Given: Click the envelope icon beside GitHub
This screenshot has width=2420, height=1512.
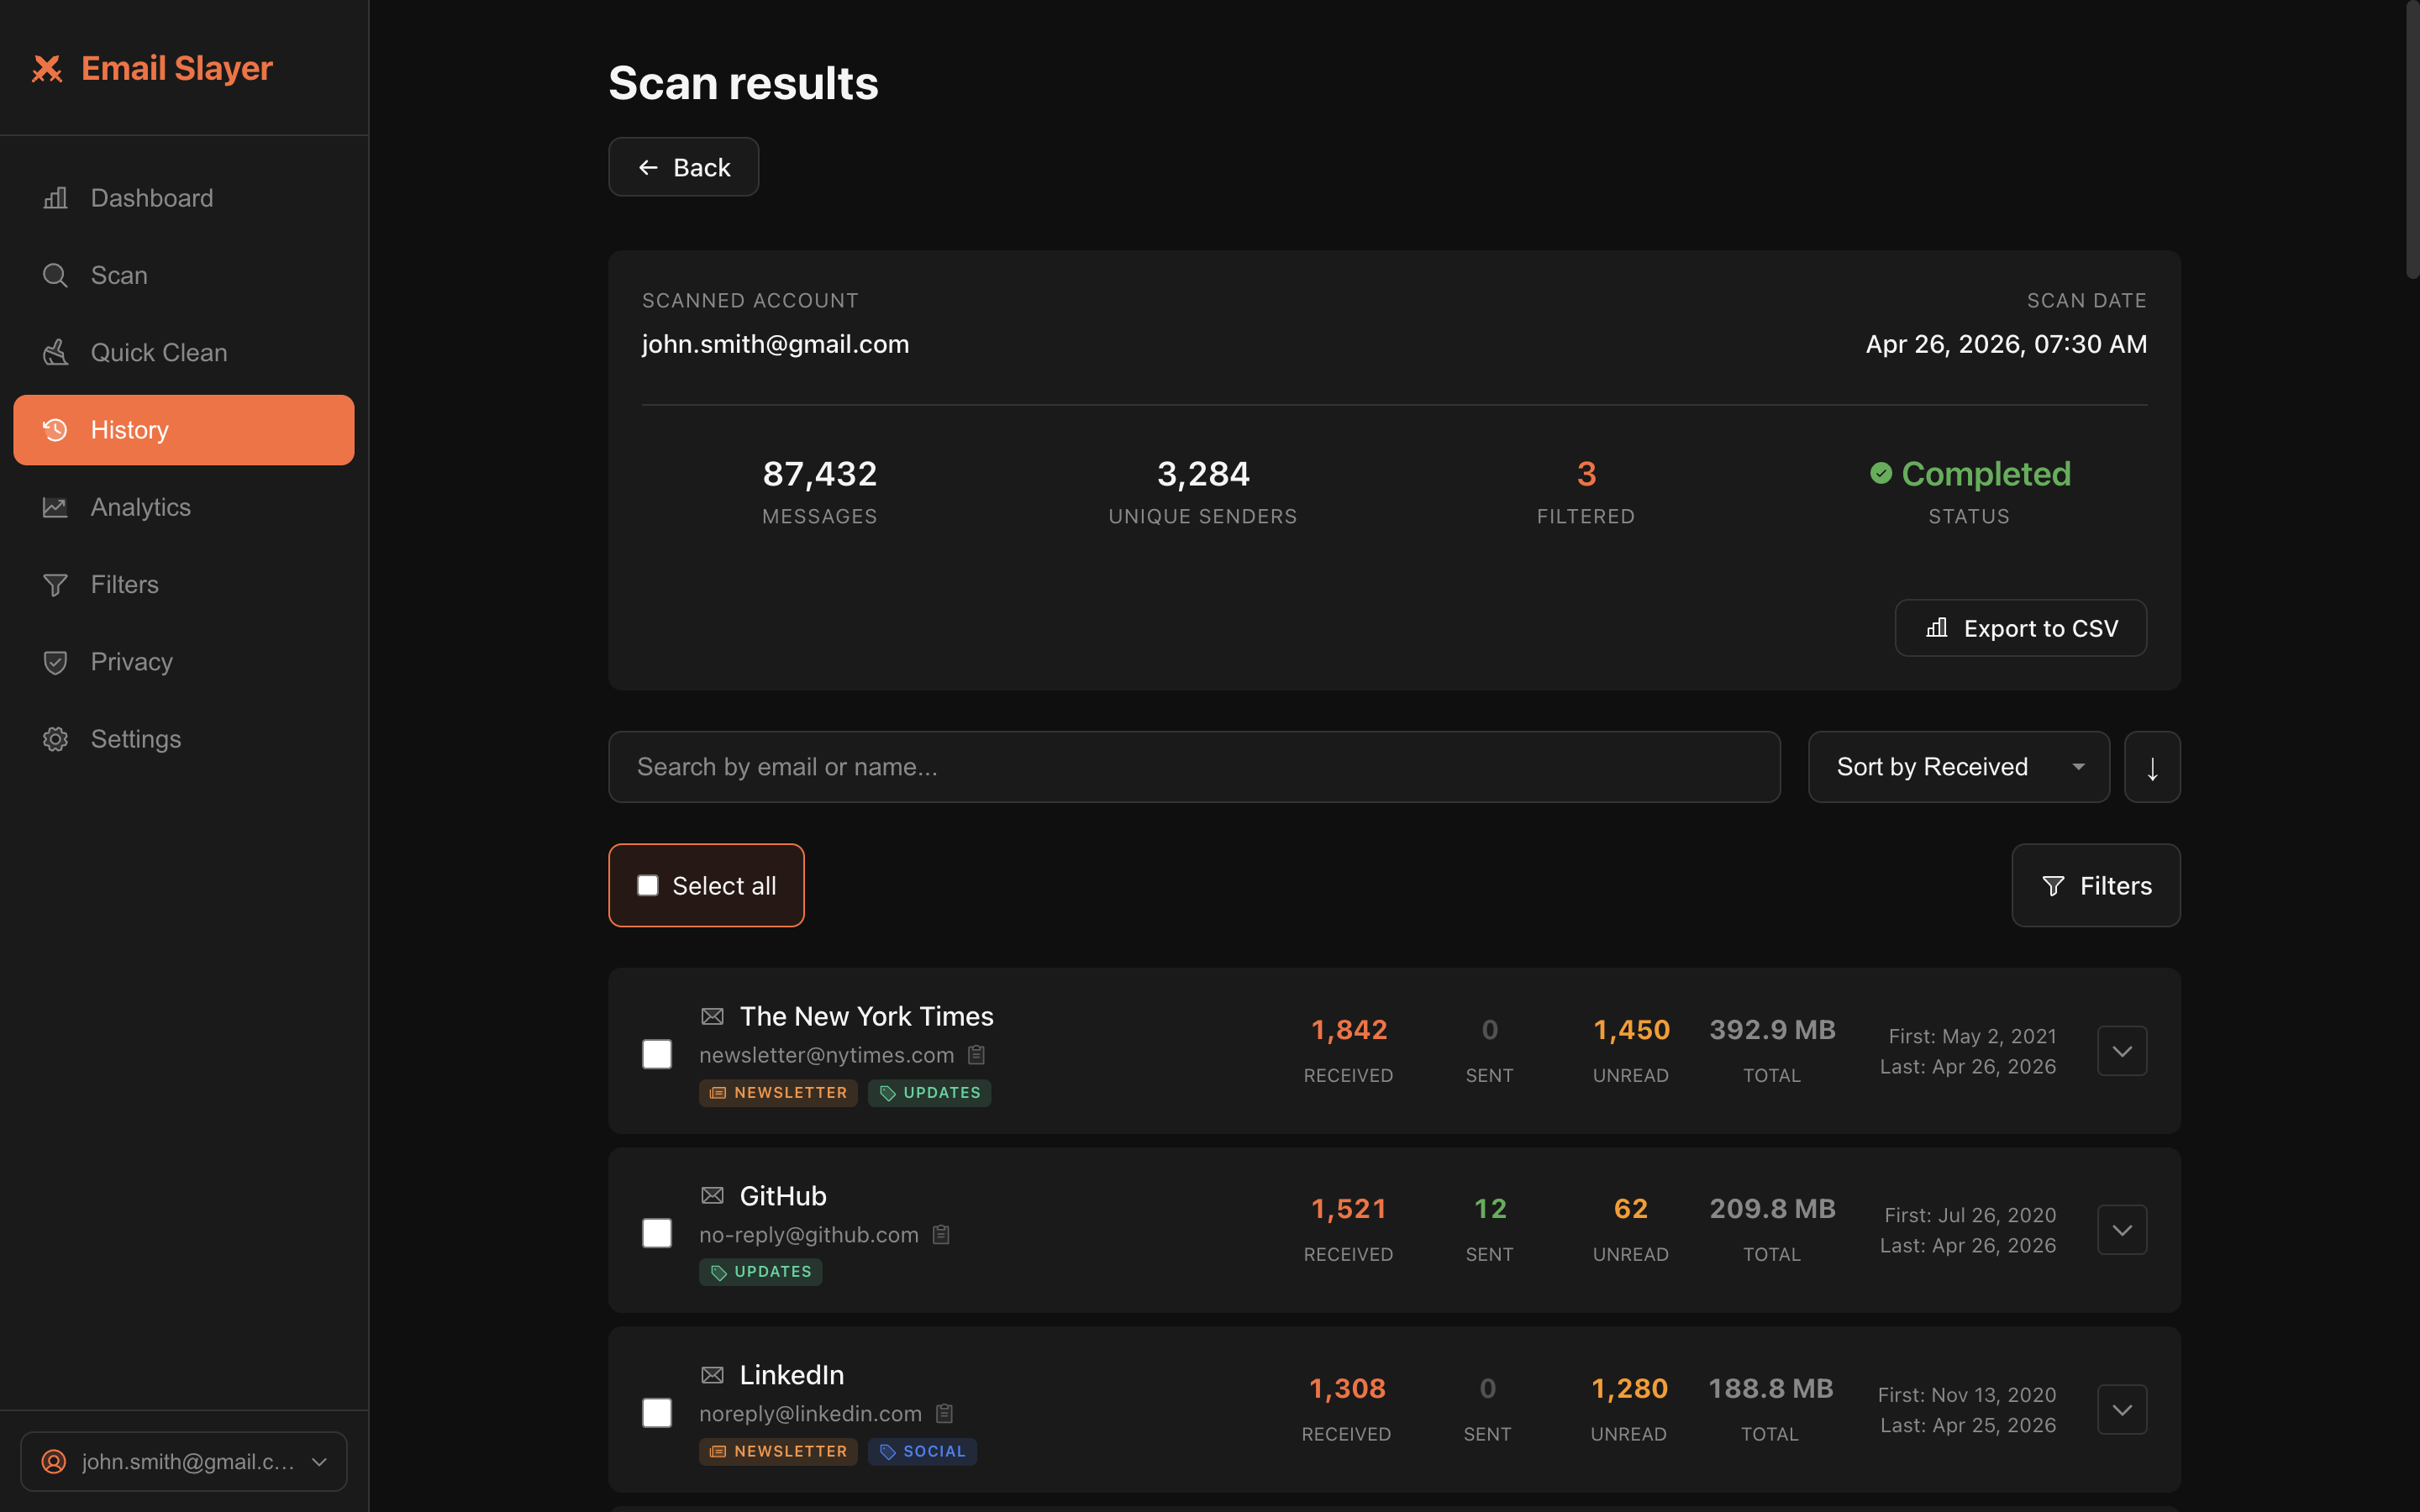Looking at the screenshot, I should pos(712,1196).
